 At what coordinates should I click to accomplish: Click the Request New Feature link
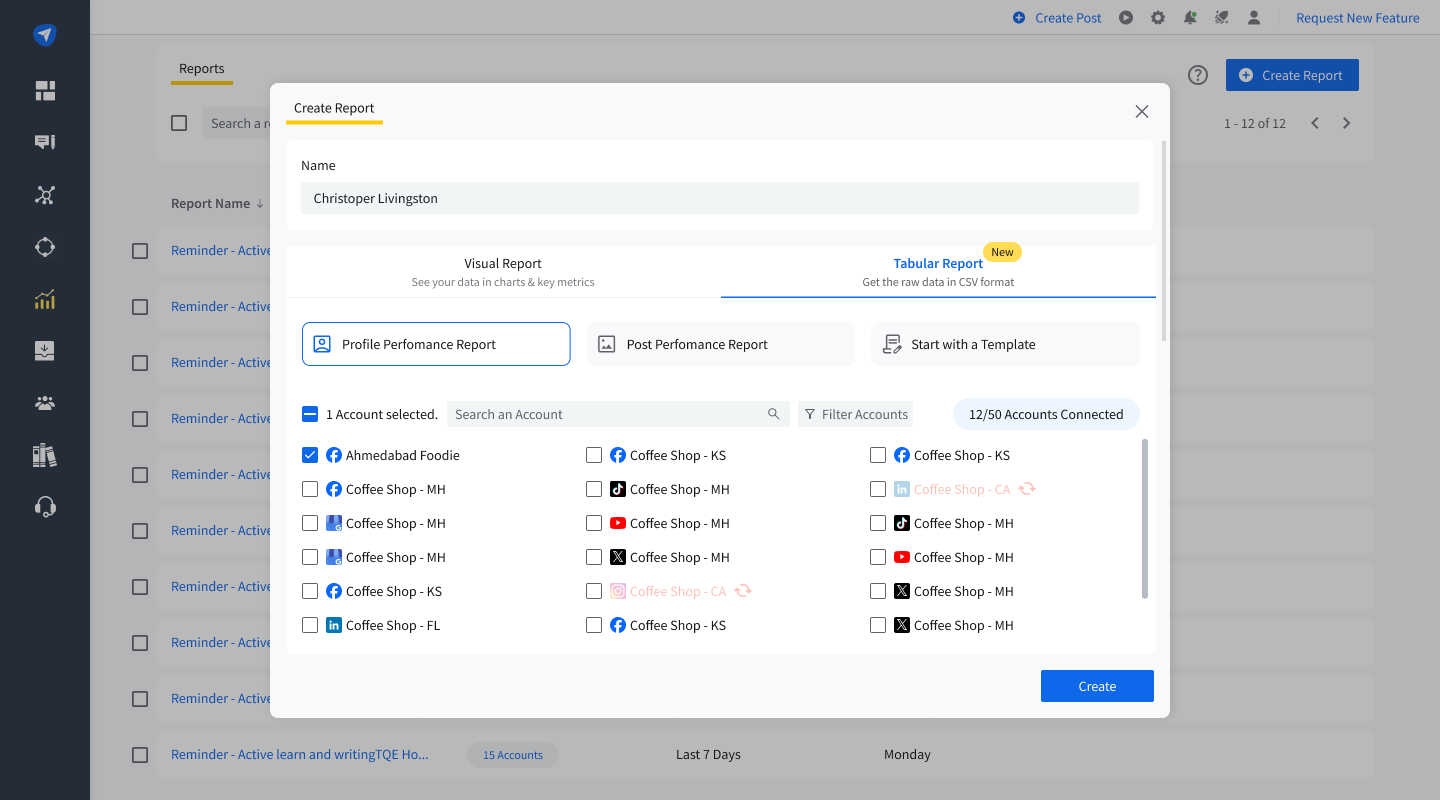coord(1357,18)
